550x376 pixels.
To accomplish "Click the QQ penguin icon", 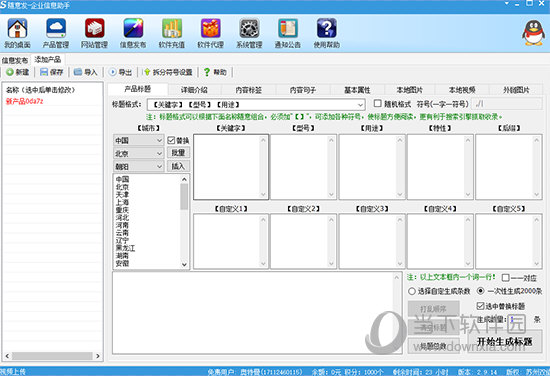I will point(533,33).
